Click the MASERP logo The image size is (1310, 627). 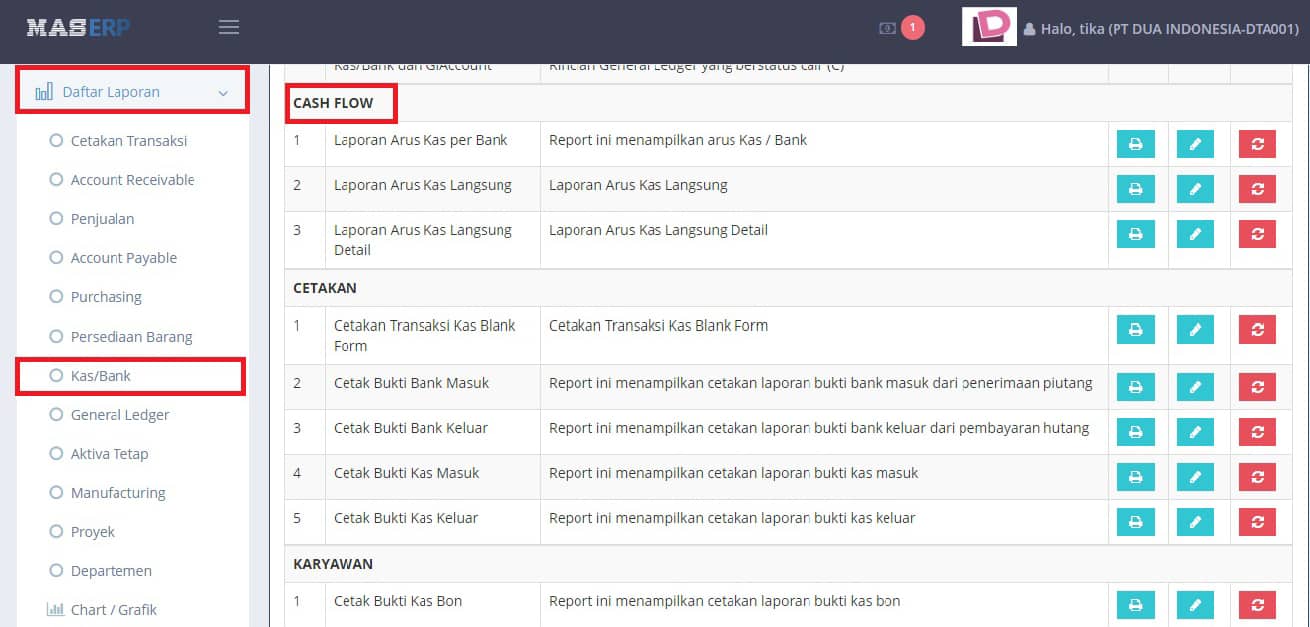pos(79,27)
